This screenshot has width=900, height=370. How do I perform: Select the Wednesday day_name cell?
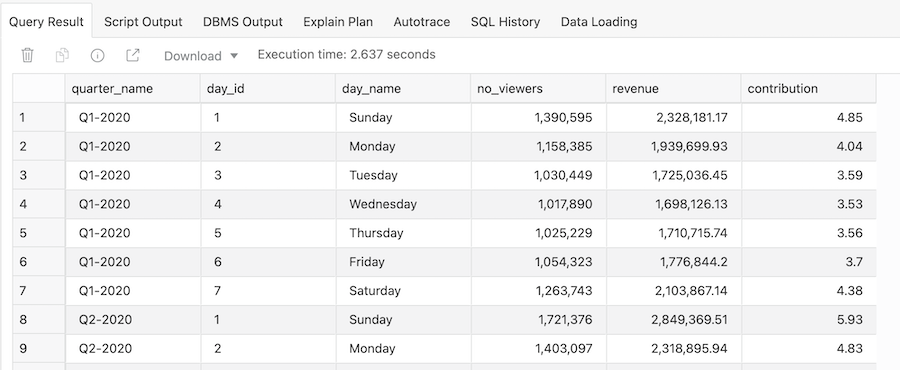tap(404, 204)
